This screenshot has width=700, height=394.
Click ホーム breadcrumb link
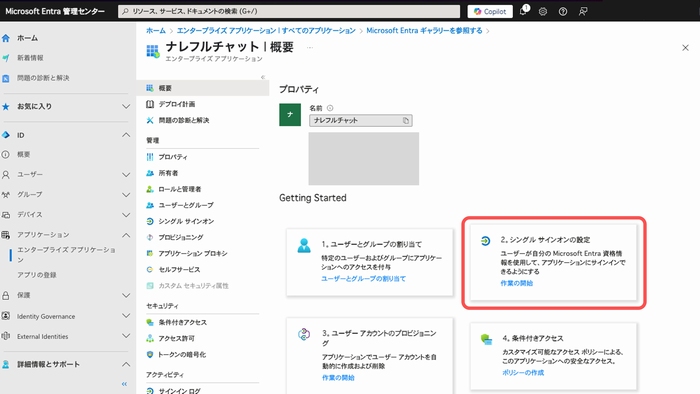click(x=156, y=31)
